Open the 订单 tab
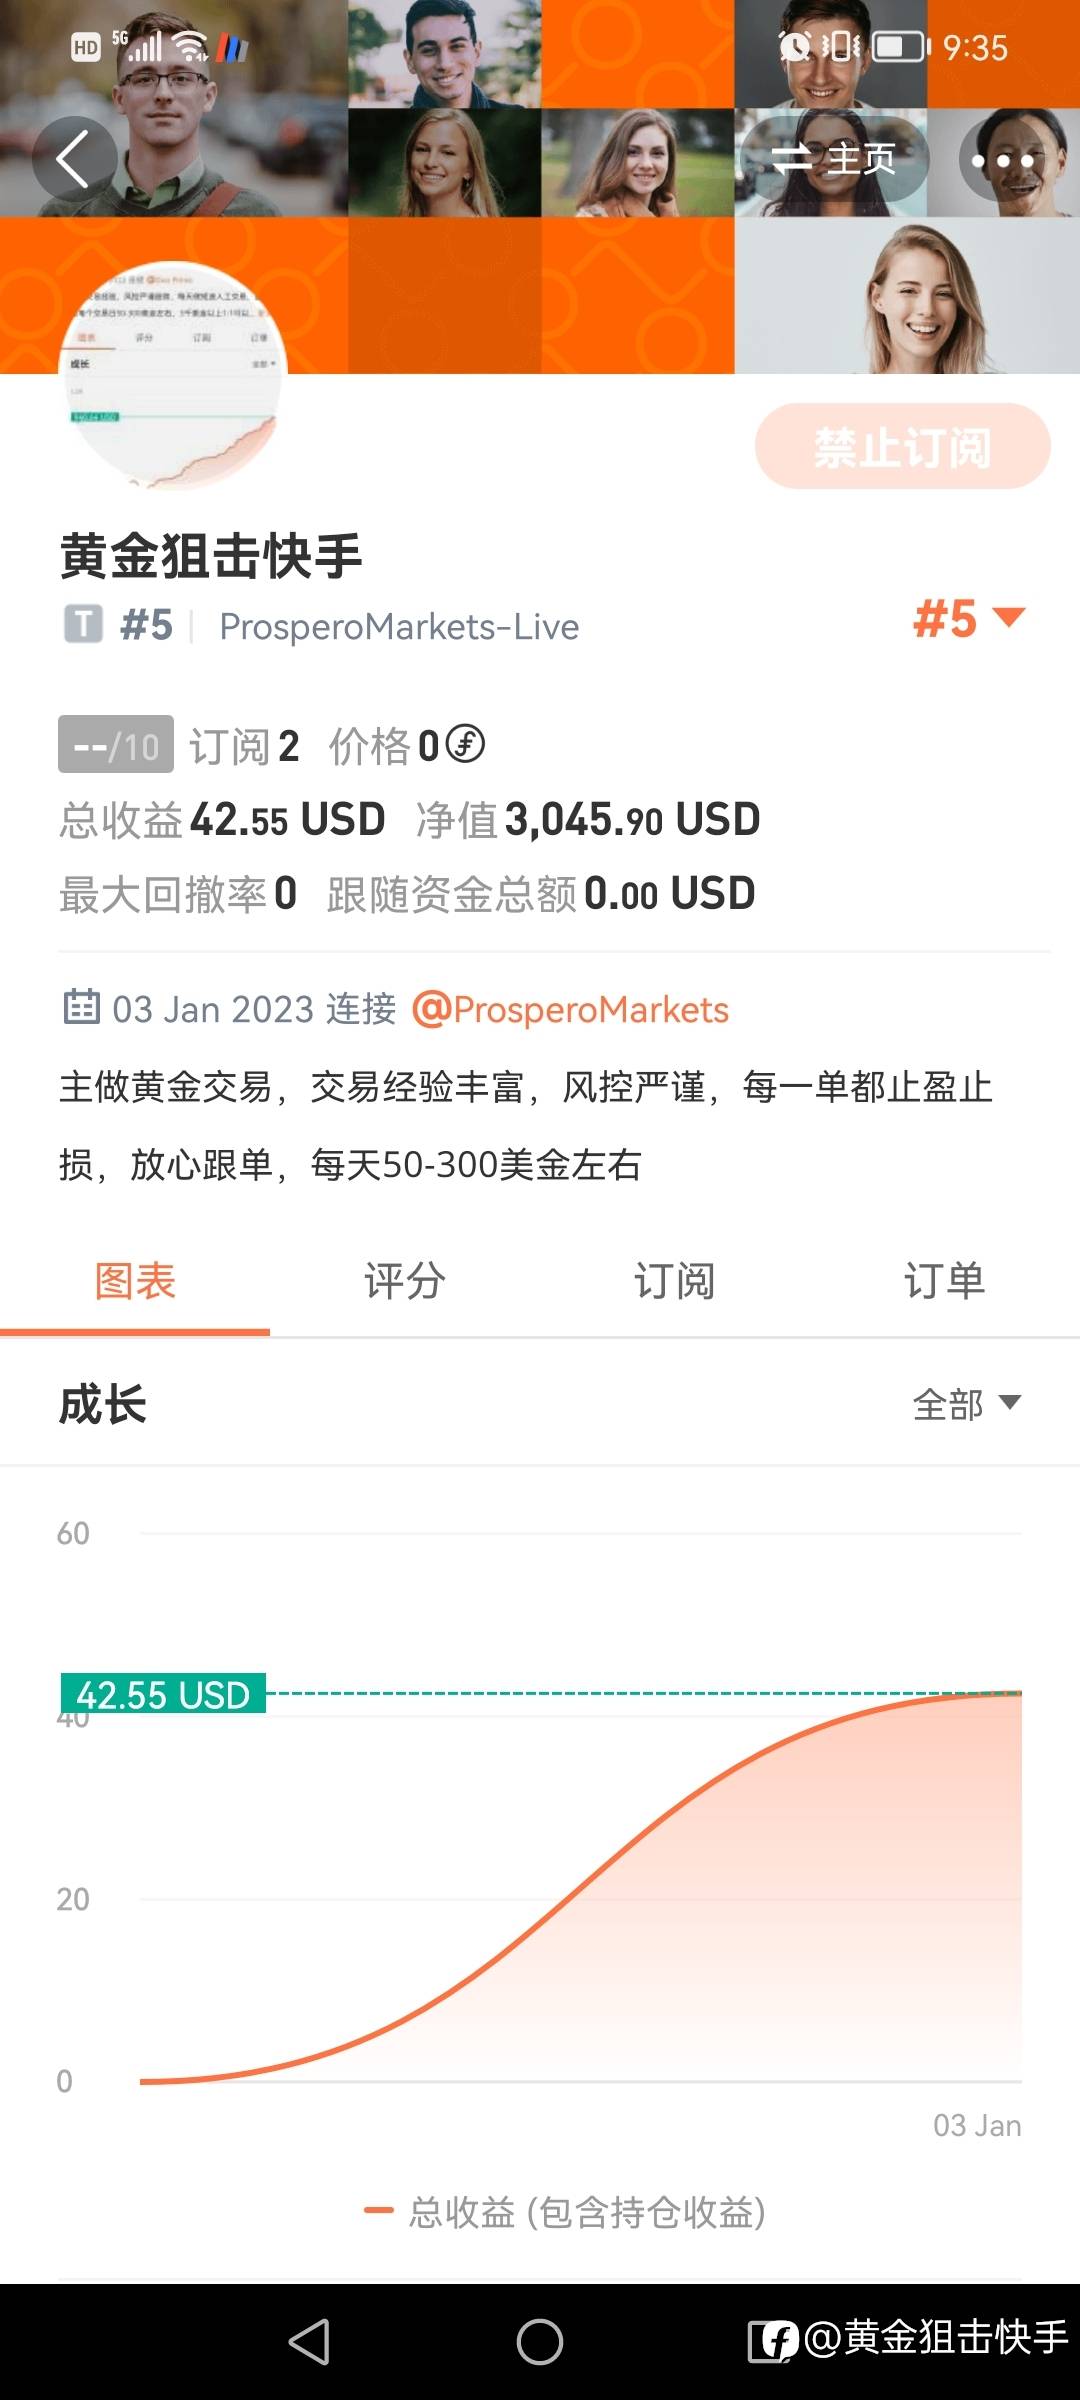This screenshot has height=2400, width=1080. (944, 1281)
